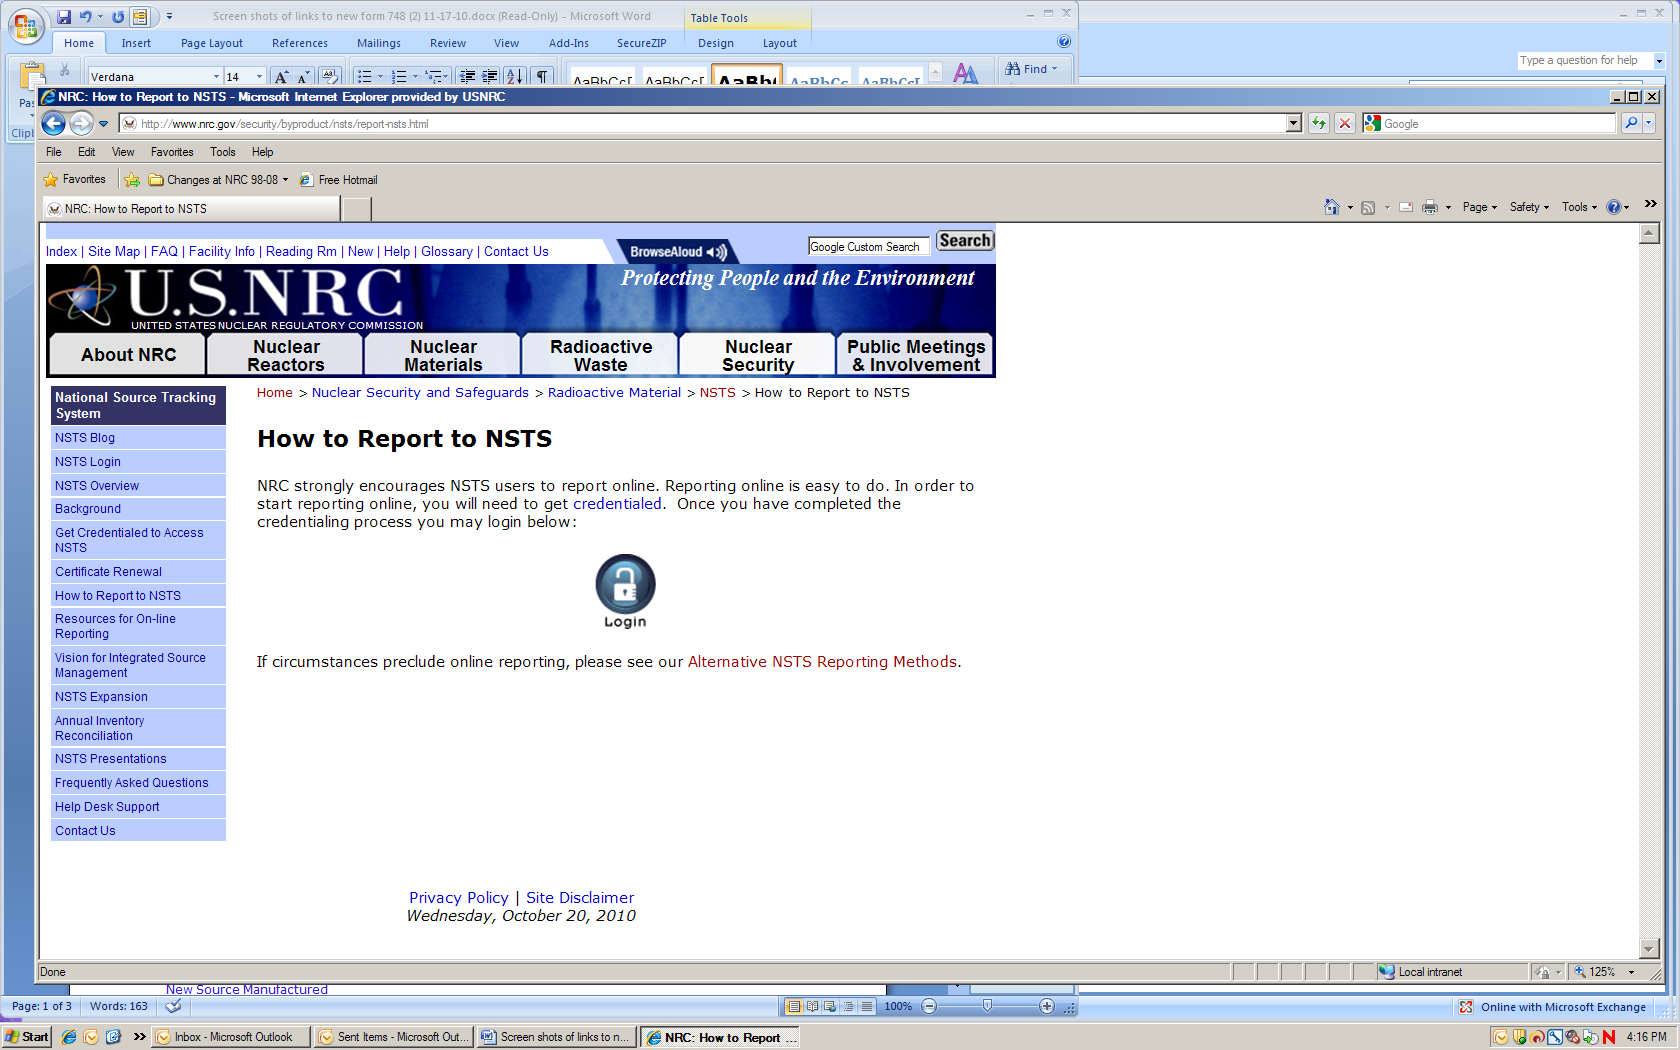Click the IE page scroll-down arrow
Screen dimensions: 1680x1050
pos(1649,948)
